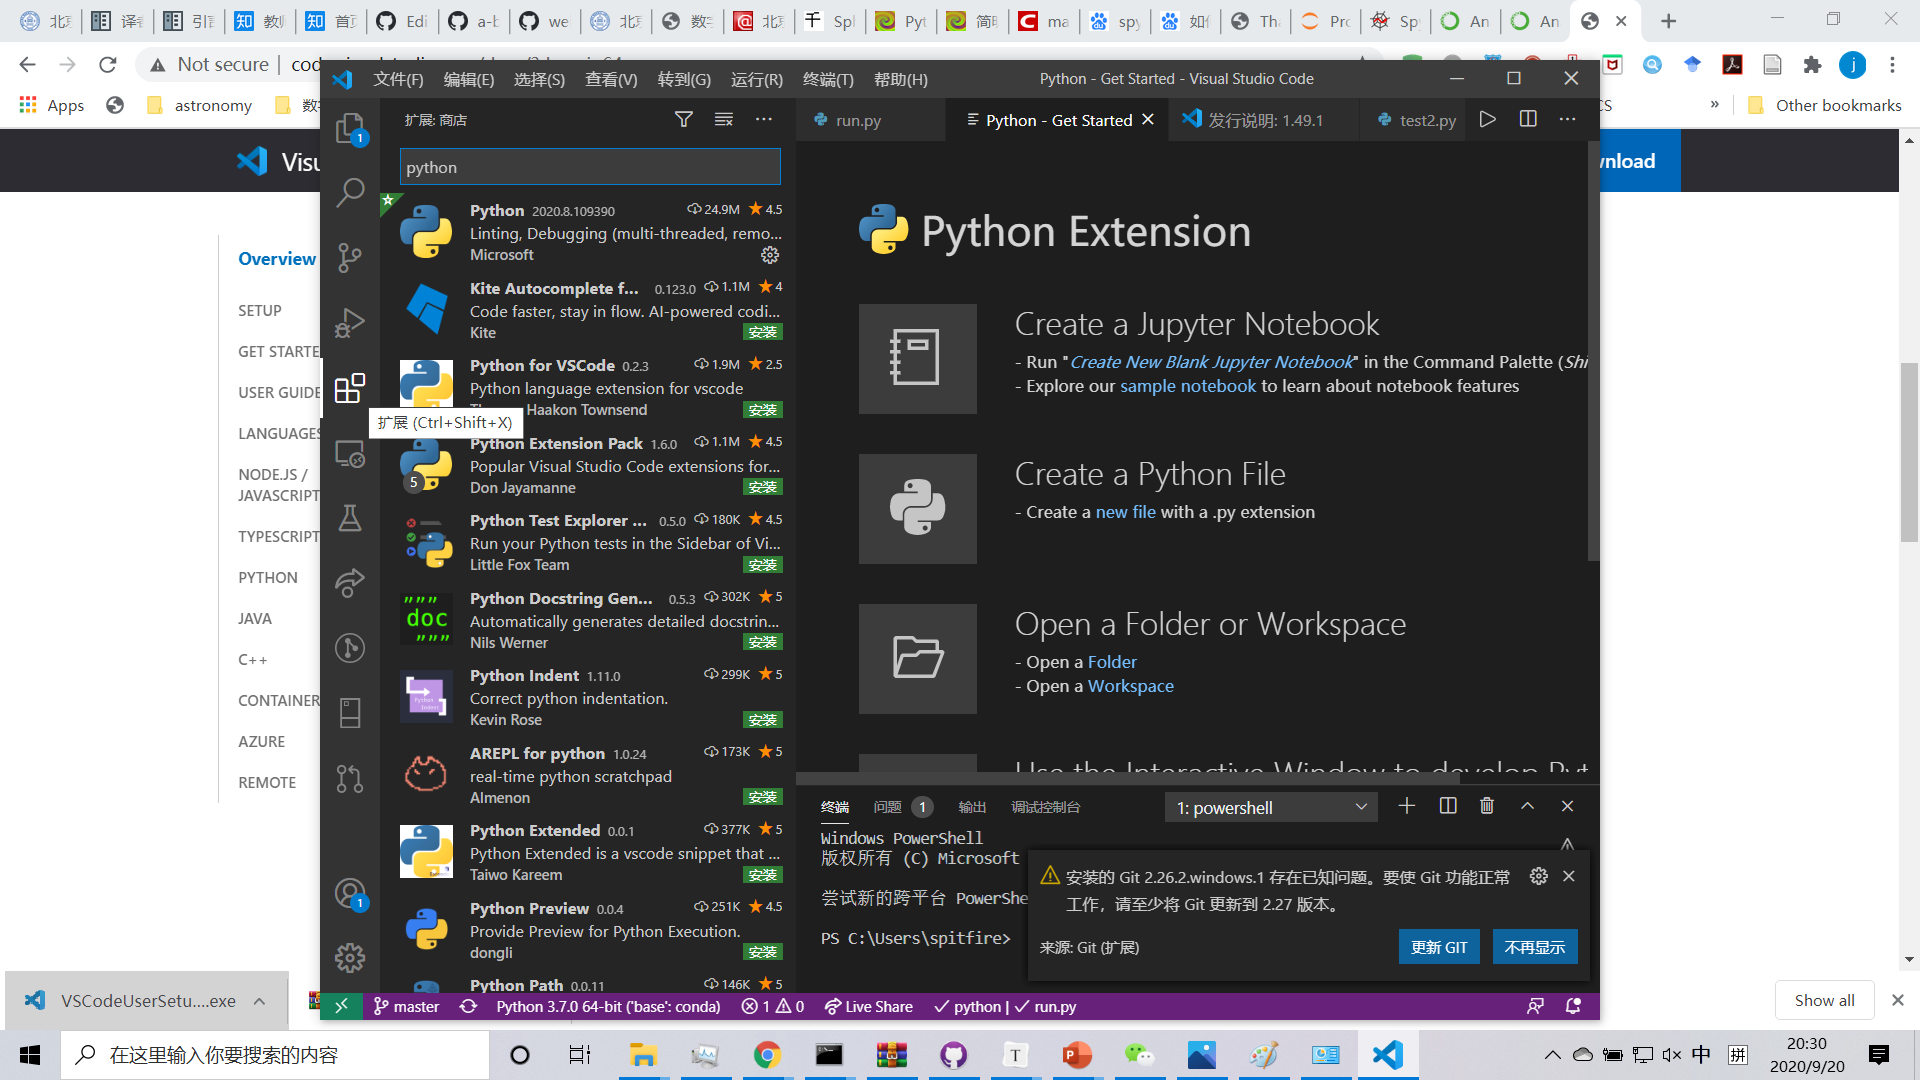The image size is (1920, 1080).
Task: Switch to the 输出 panel tab
Action: [972, 807]
